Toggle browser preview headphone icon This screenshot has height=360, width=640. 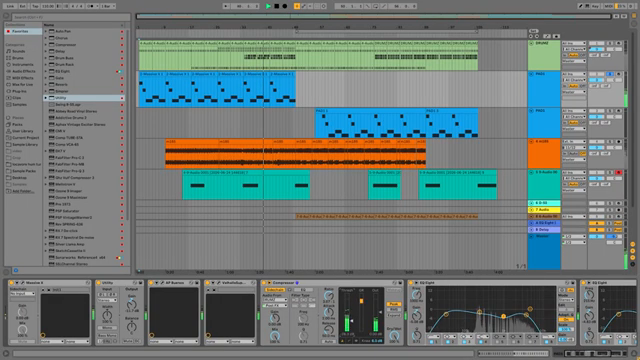[x=16, y=270]
